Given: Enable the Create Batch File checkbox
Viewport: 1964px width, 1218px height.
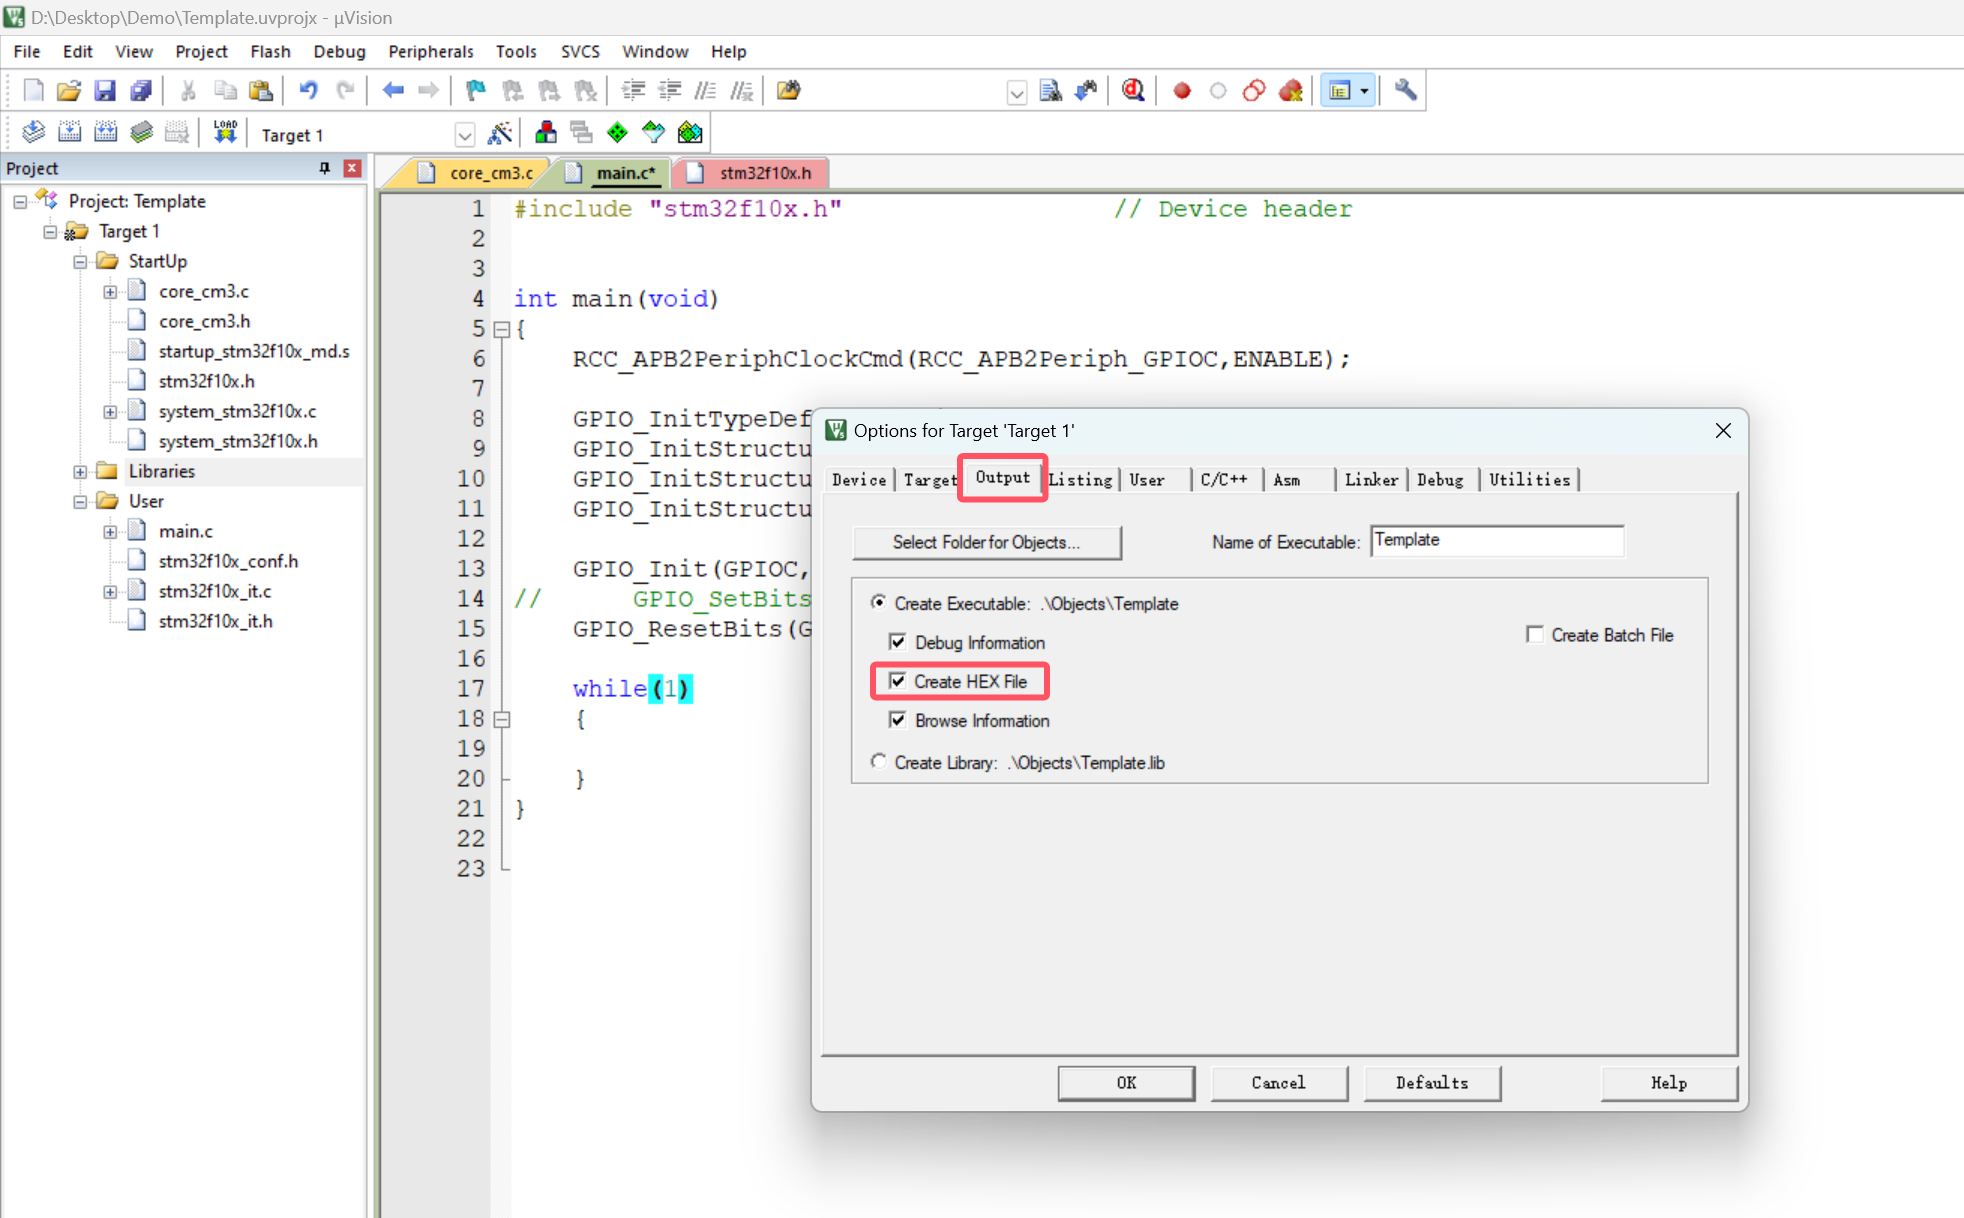Looking at the screenshot, I should click(x=1535, y=635).
